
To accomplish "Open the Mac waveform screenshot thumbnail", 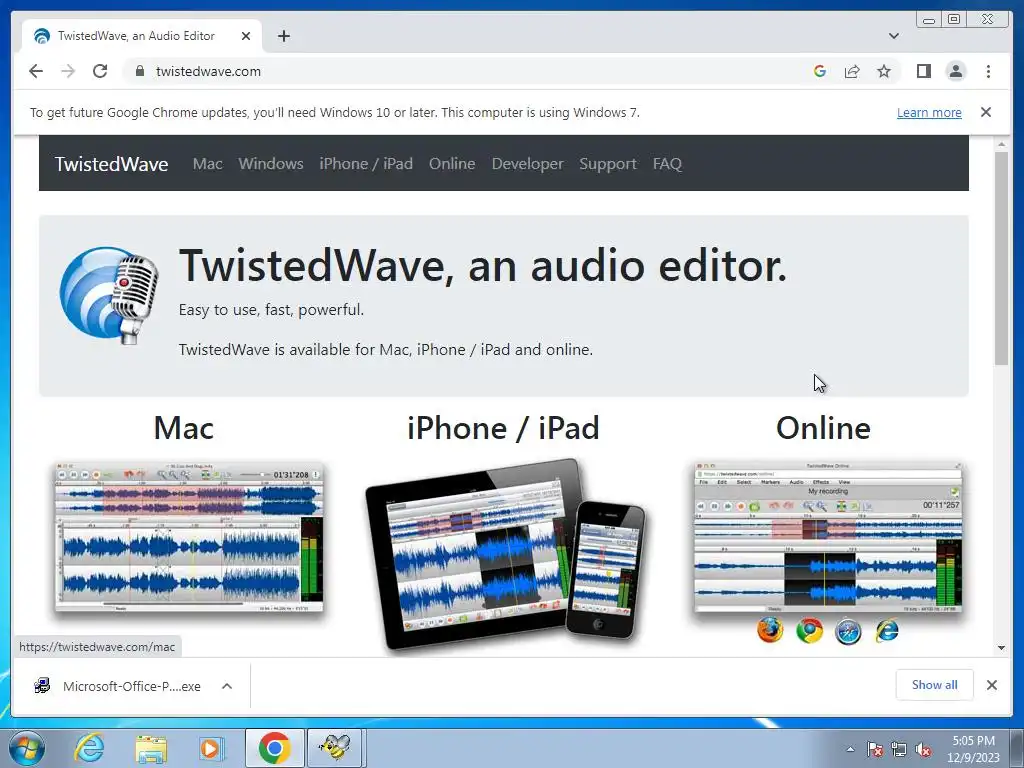I will click(189, 537).
